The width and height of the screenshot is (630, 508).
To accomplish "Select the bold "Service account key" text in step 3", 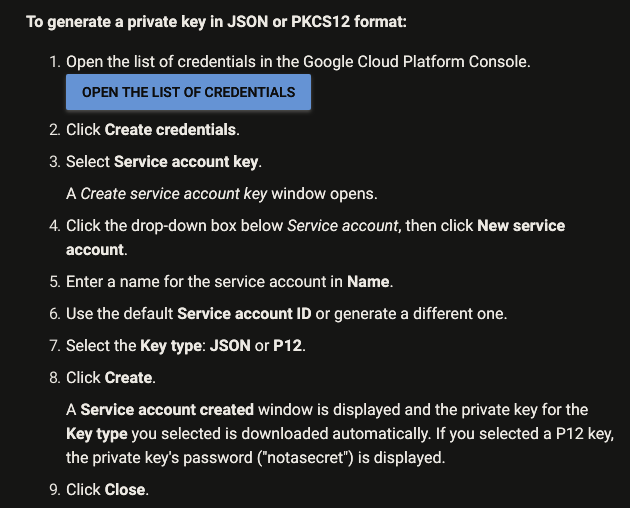I will tap(187, 161).
